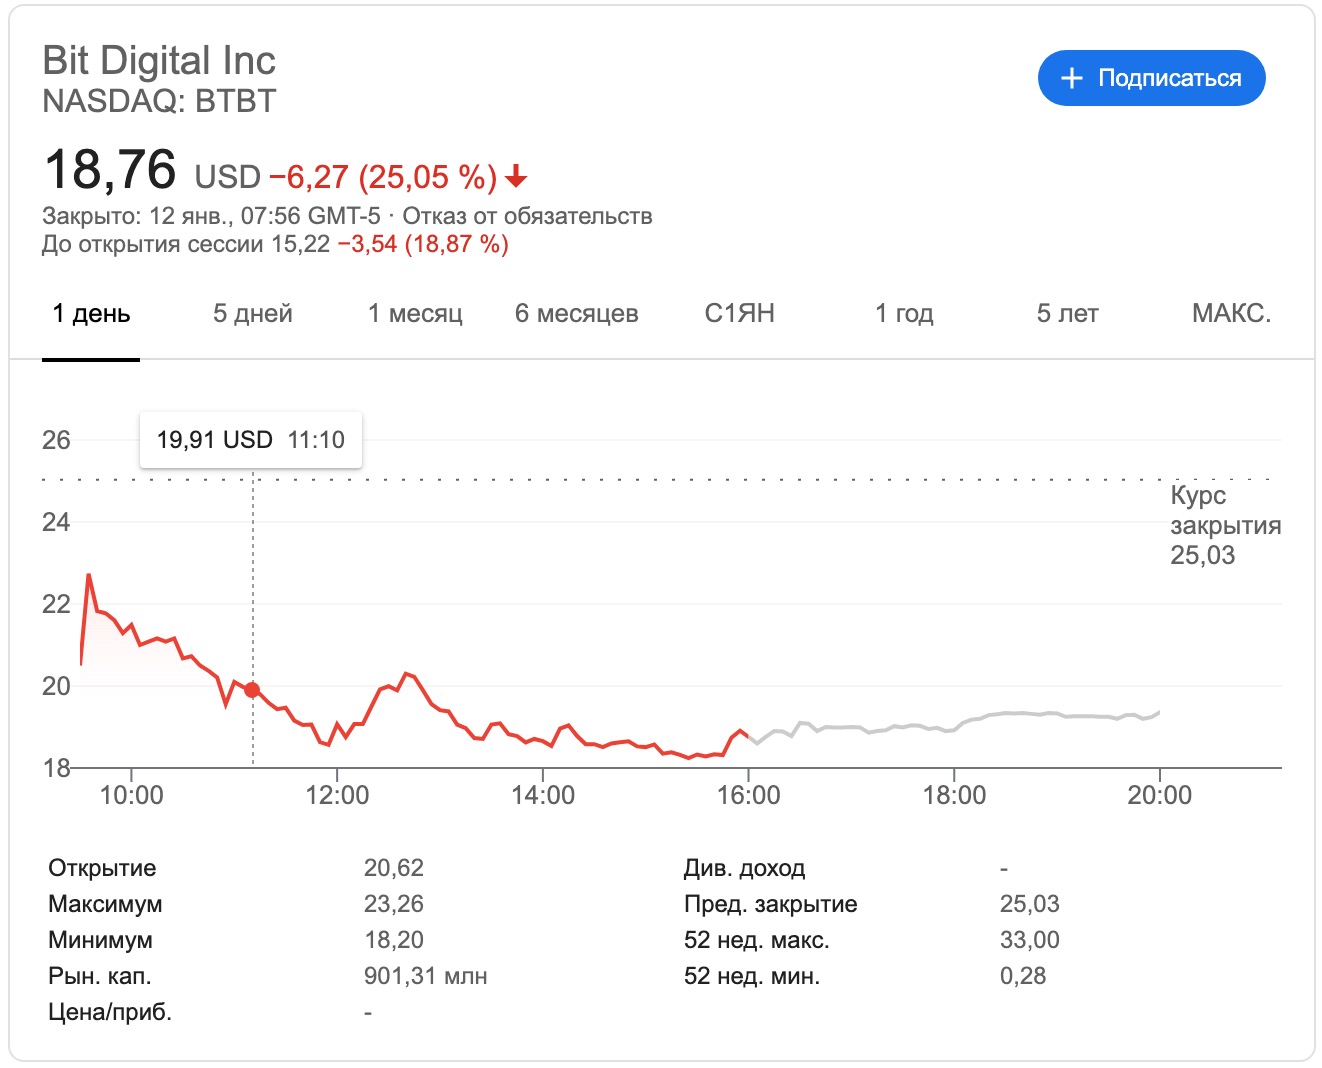Select the 5 лет time range
This screenshot has height=1068, width=1322.
[1068, 313]
